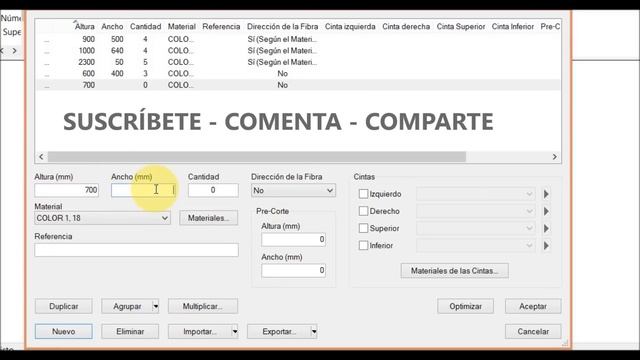Open the Derecho tape material dropdown

[476, 211]
